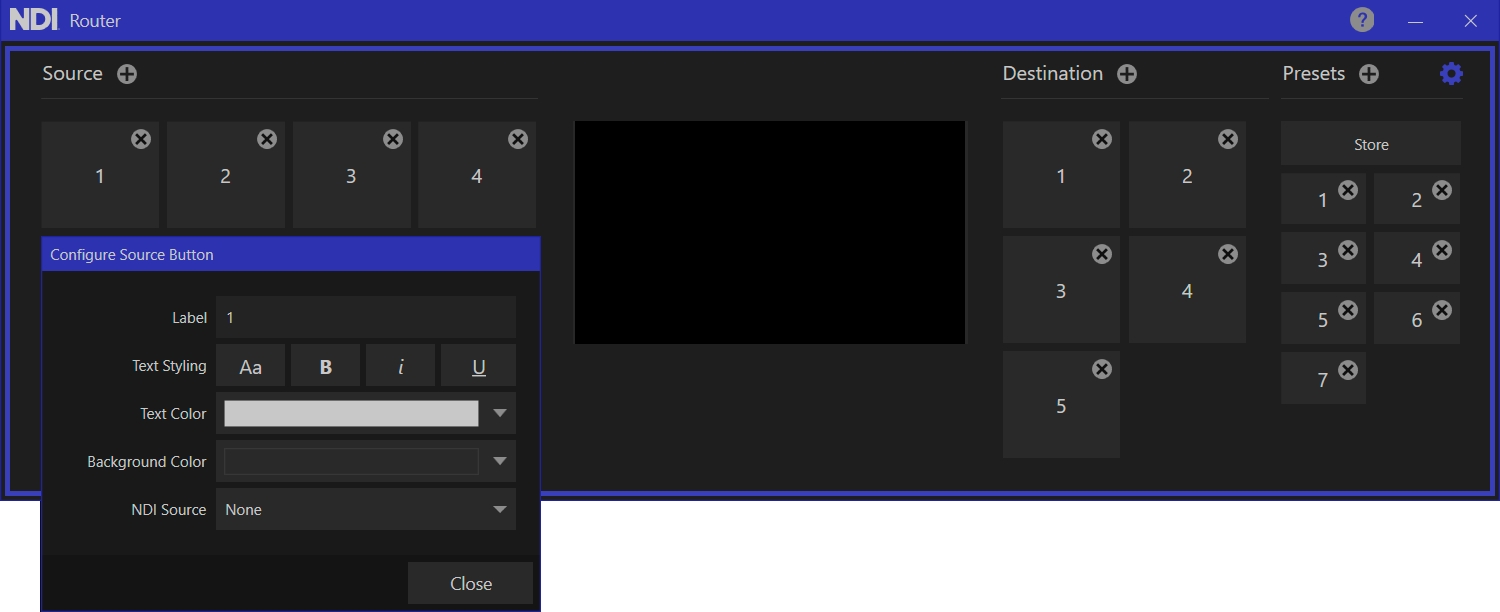This screenshot has height=612, width=1500.
Task: Remove preset 7
Action: click(x=1348, y=370)
